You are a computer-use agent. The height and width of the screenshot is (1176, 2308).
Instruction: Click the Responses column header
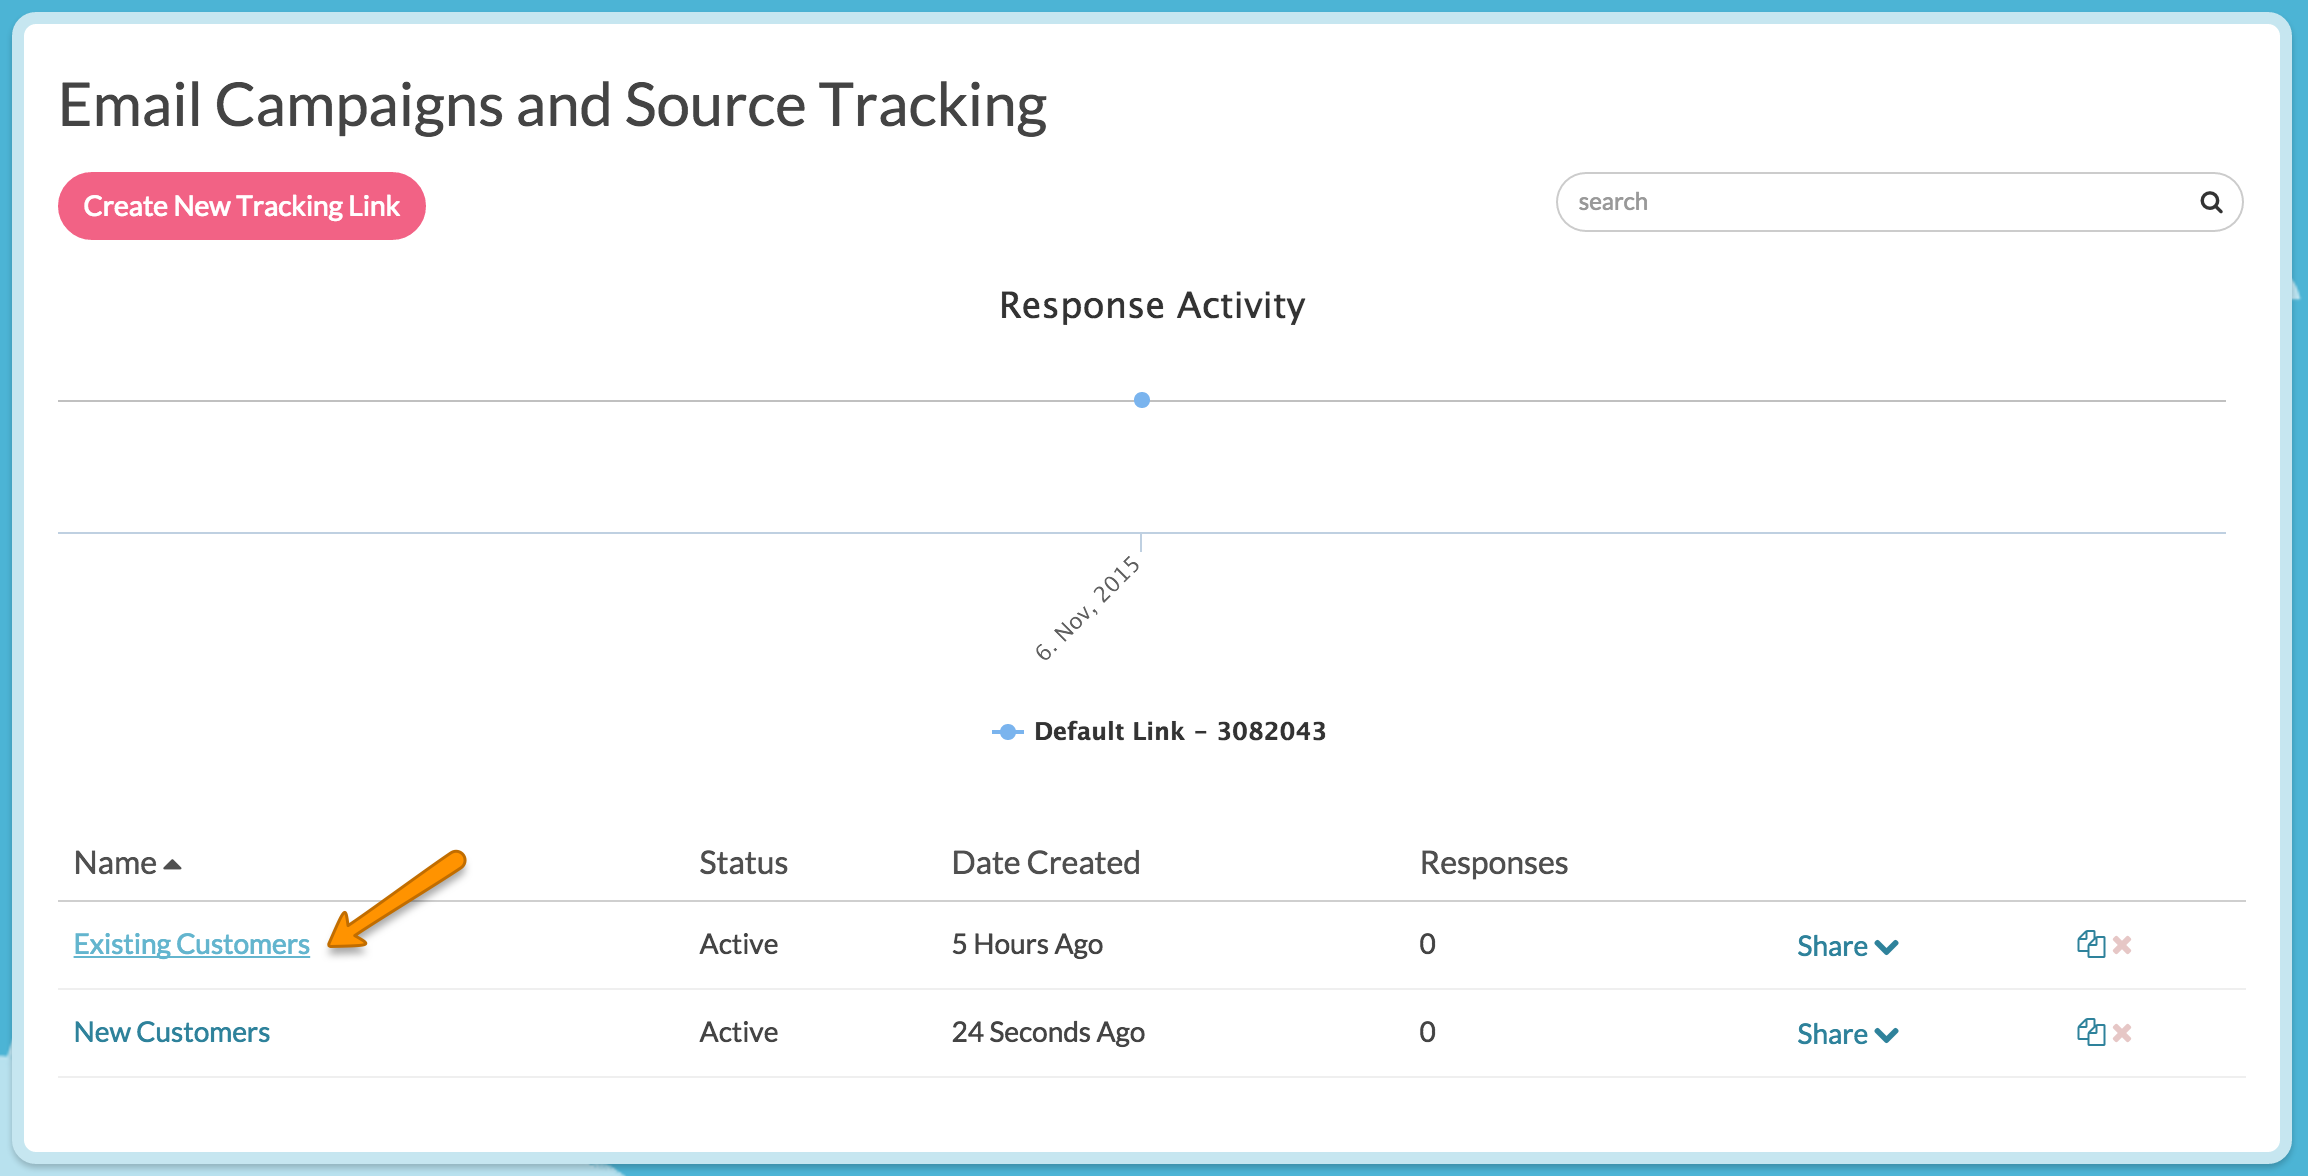1493,863
